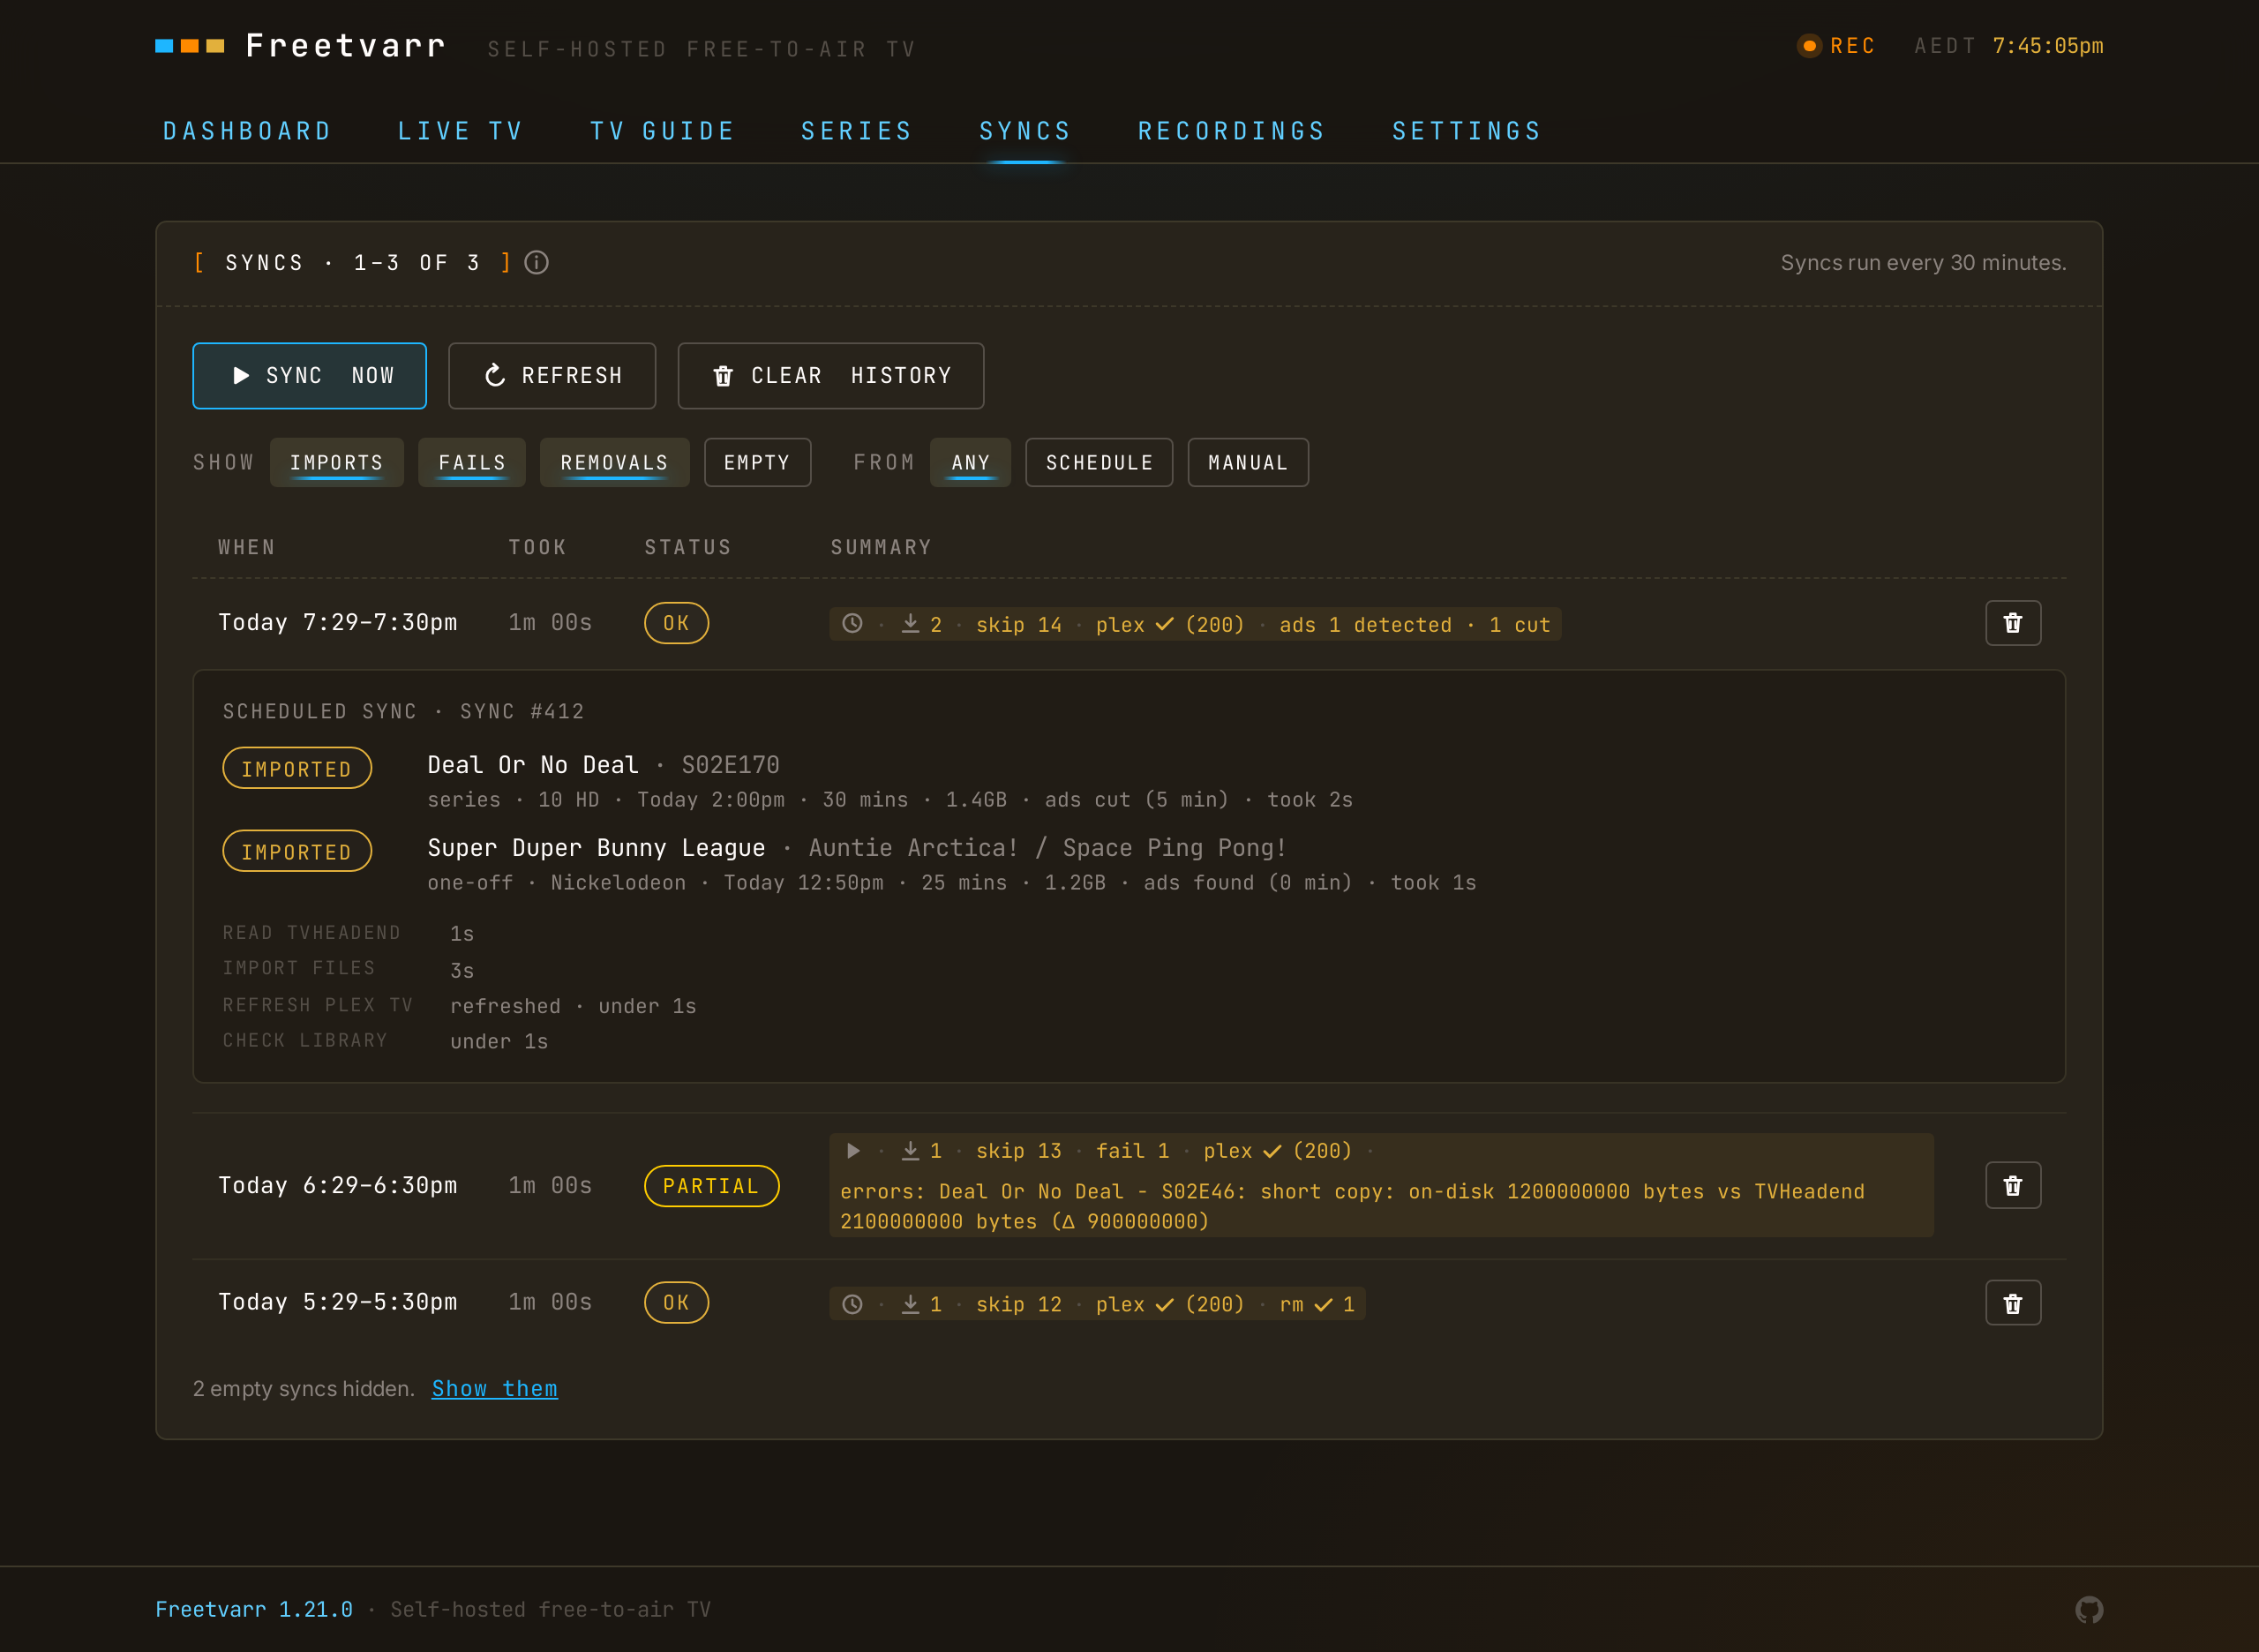Screen dimensions: 2259x1652
Task: Open the Settings tab
Action: click(x=1467, y=131)
